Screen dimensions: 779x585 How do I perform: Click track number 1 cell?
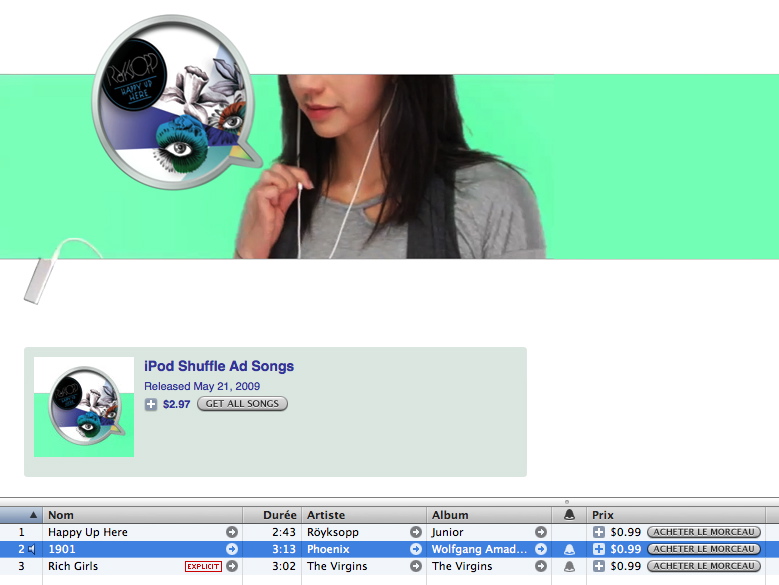point(21,532)
